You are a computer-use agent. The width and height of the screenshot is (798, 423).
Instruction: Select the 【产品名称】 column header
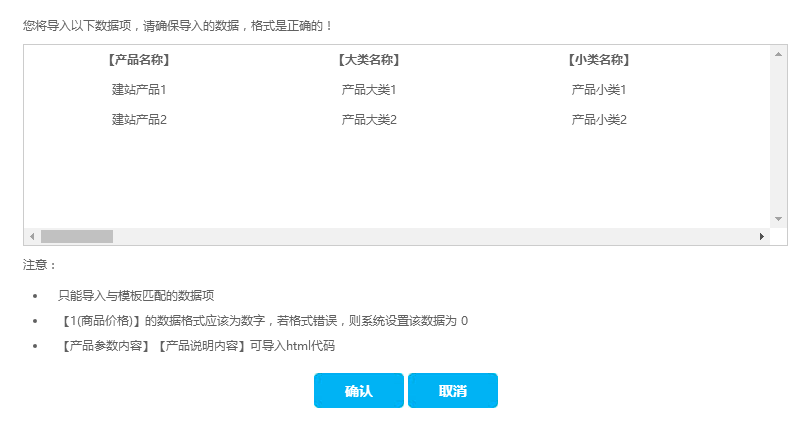coord(139,60)
